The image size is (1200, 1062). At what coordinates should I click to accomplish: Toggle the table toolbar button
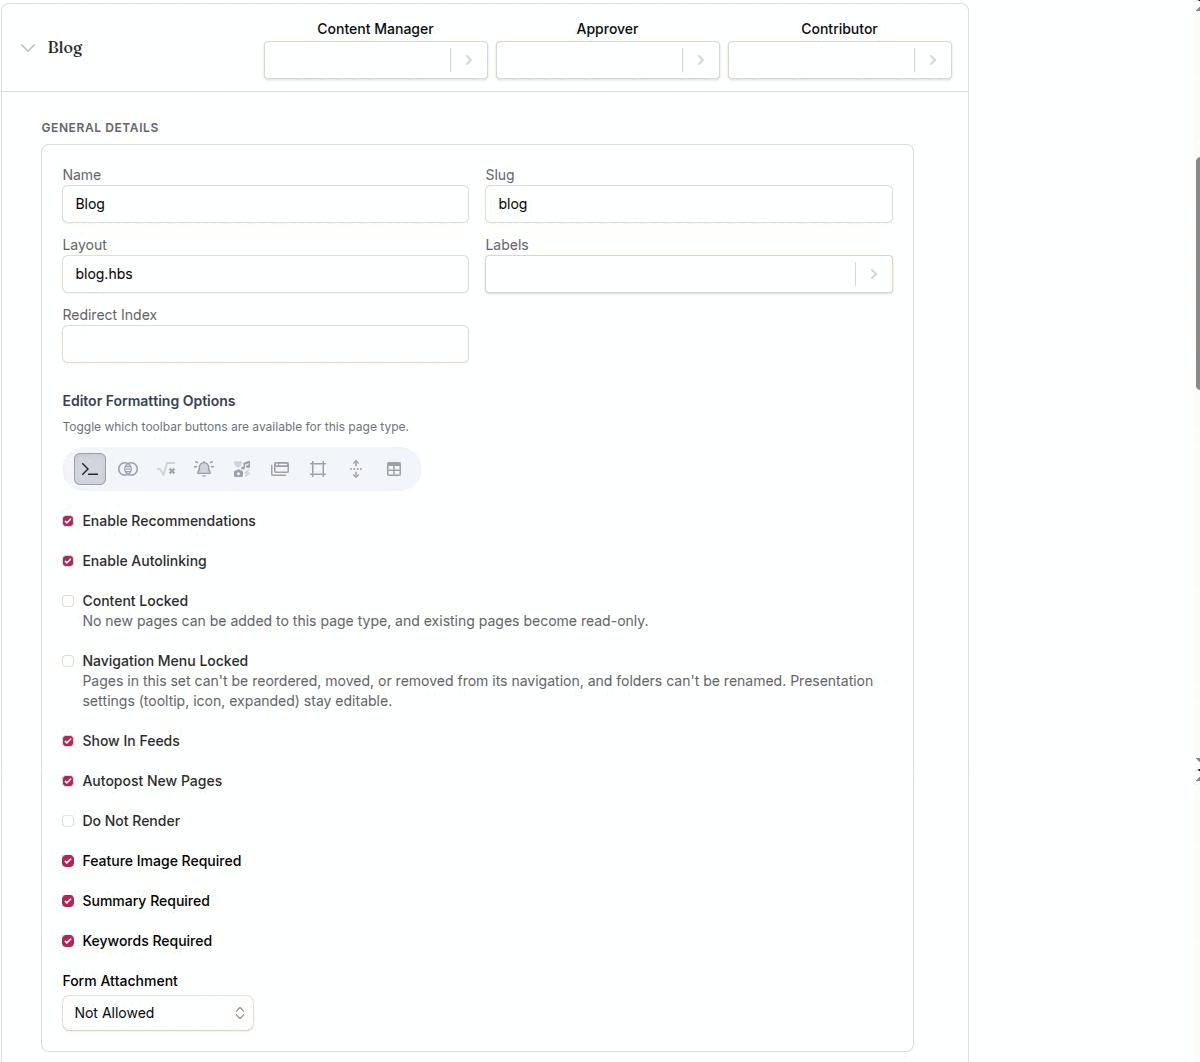(x=394, y=469)
